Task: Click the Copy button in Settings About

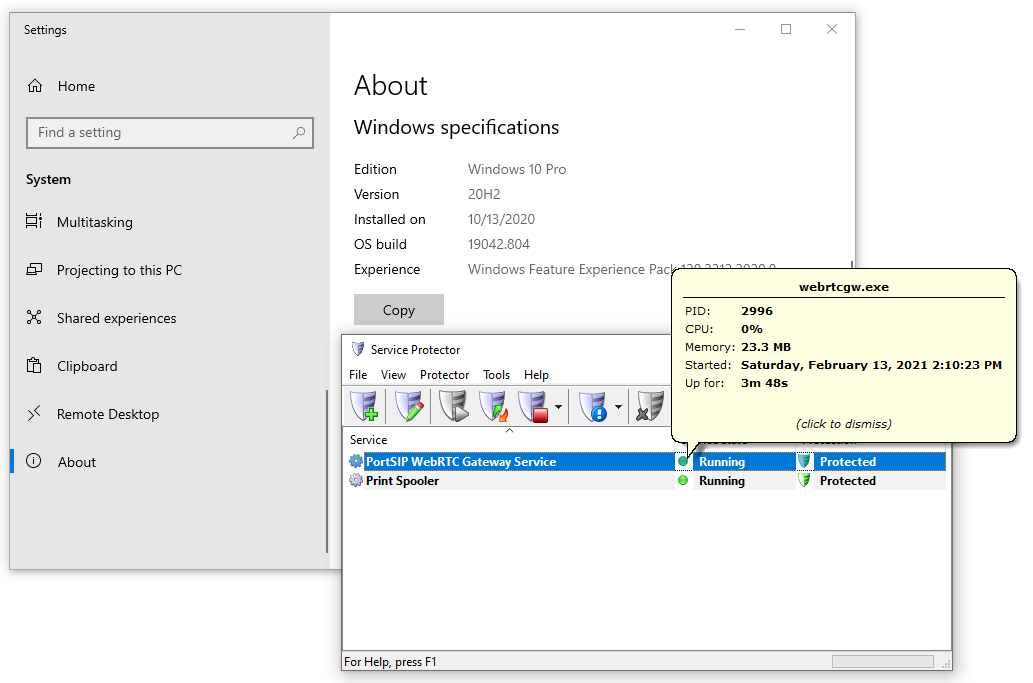Action: click(x=399, y=310)
